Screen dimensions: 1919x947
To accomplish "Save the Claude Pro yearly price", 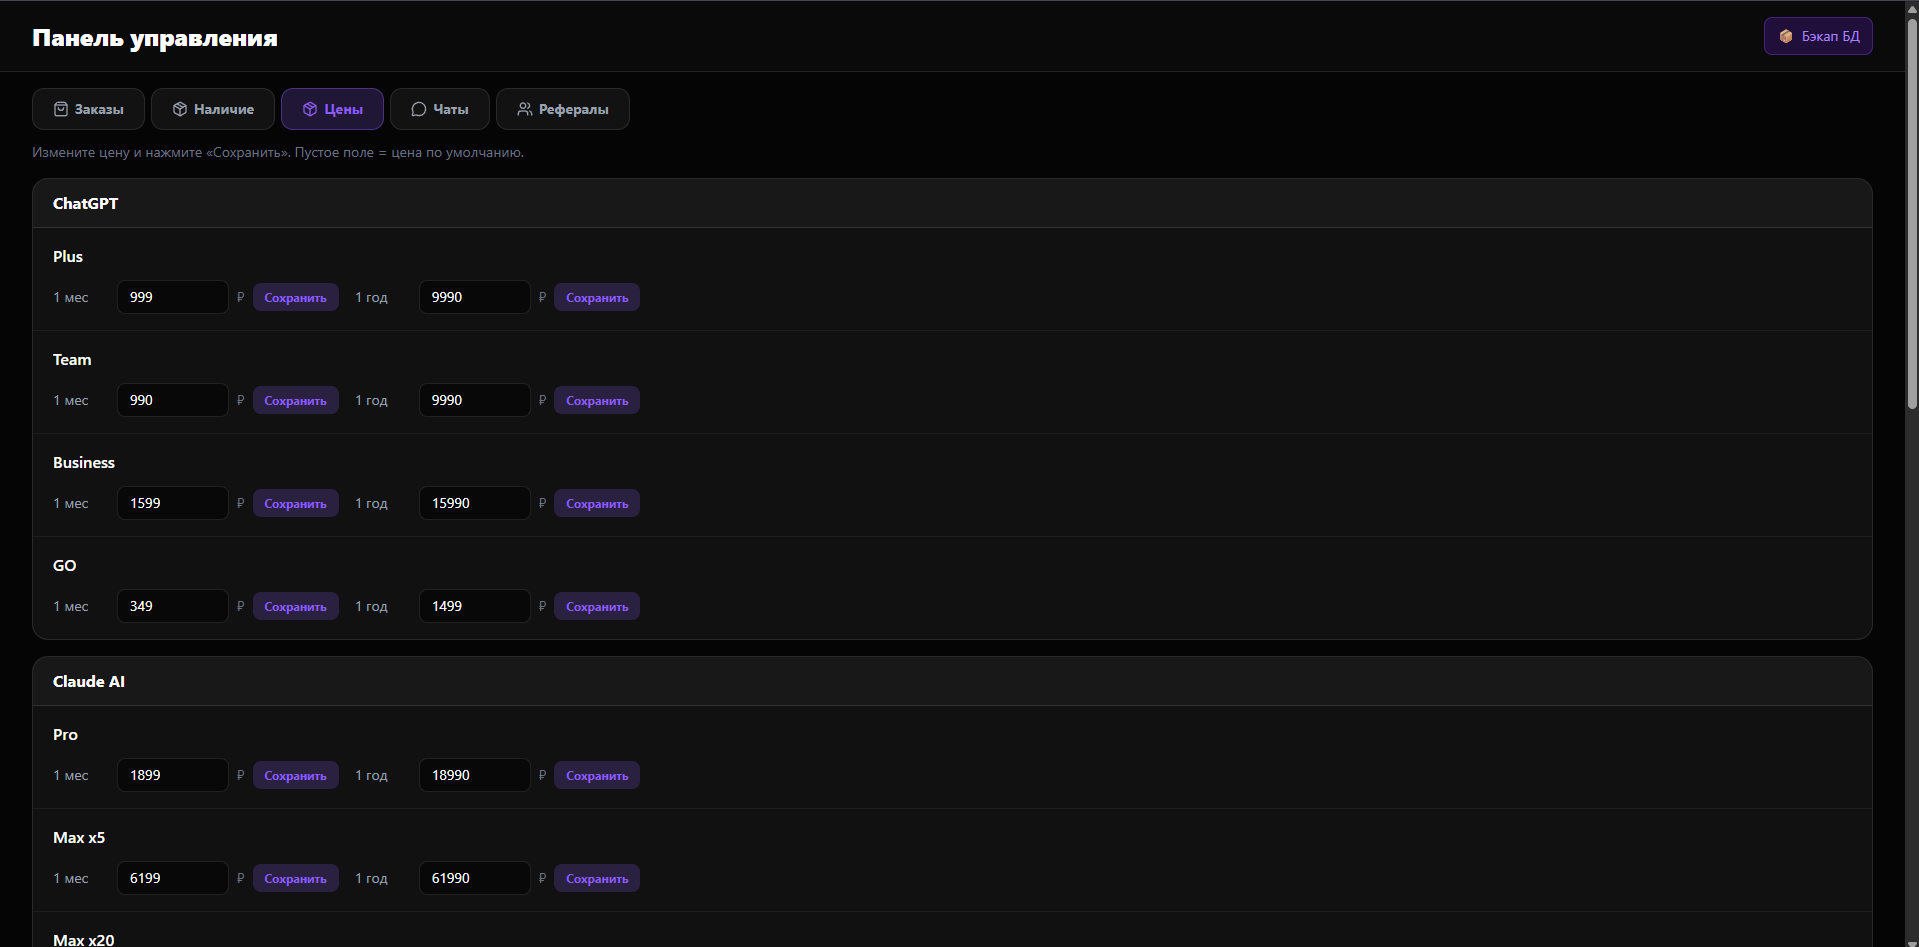I will [x=597, y=776].
